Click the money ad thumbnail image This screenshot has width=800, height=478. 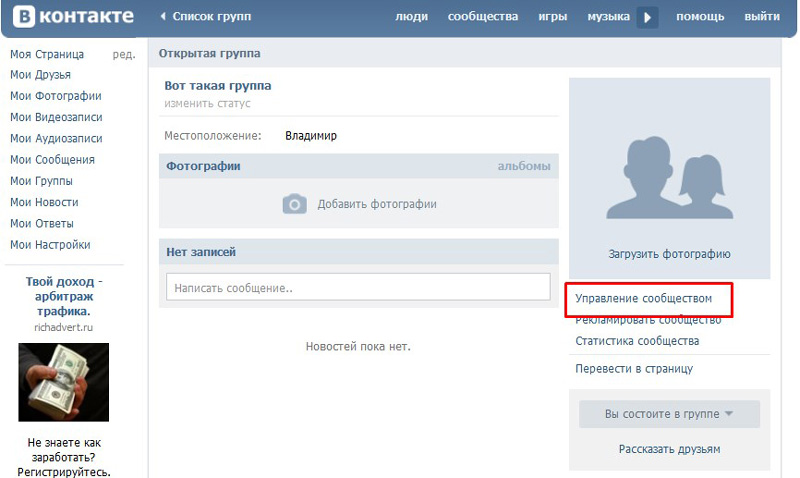click(x=64, y=382)
